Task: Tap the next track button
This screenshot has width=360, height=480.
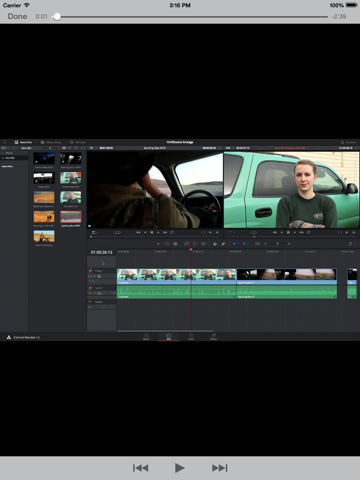Action: [220, 468]
